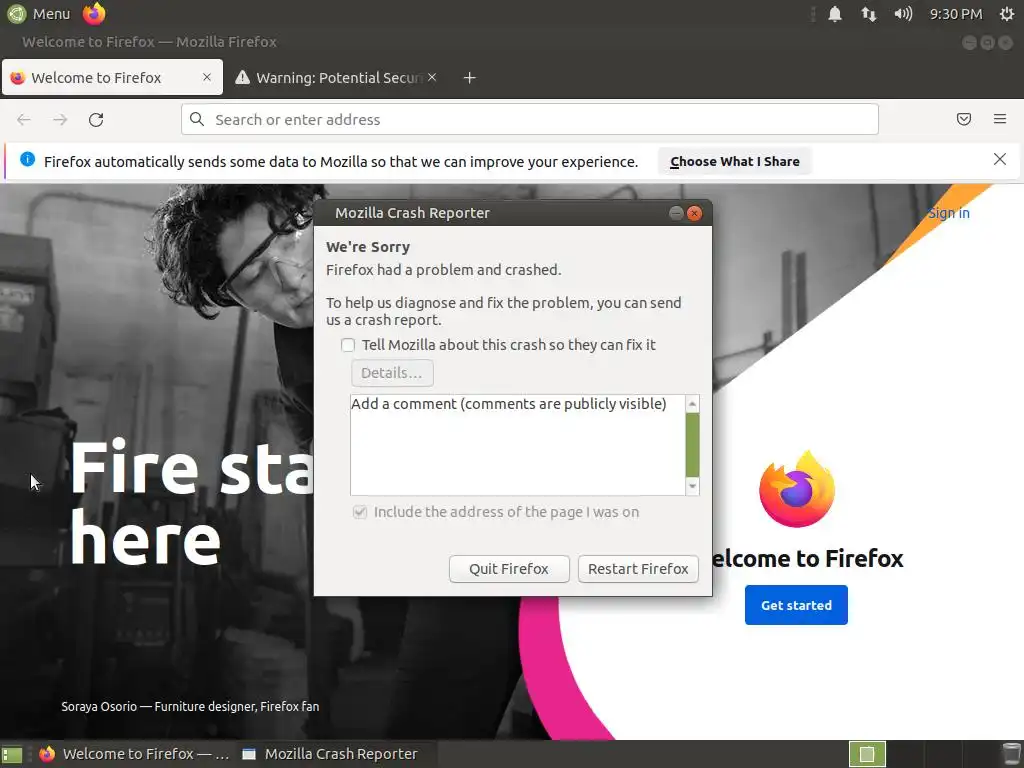Click the Get started button
Viewport: 1024px width, 768px height.
(x=796, y=605)
